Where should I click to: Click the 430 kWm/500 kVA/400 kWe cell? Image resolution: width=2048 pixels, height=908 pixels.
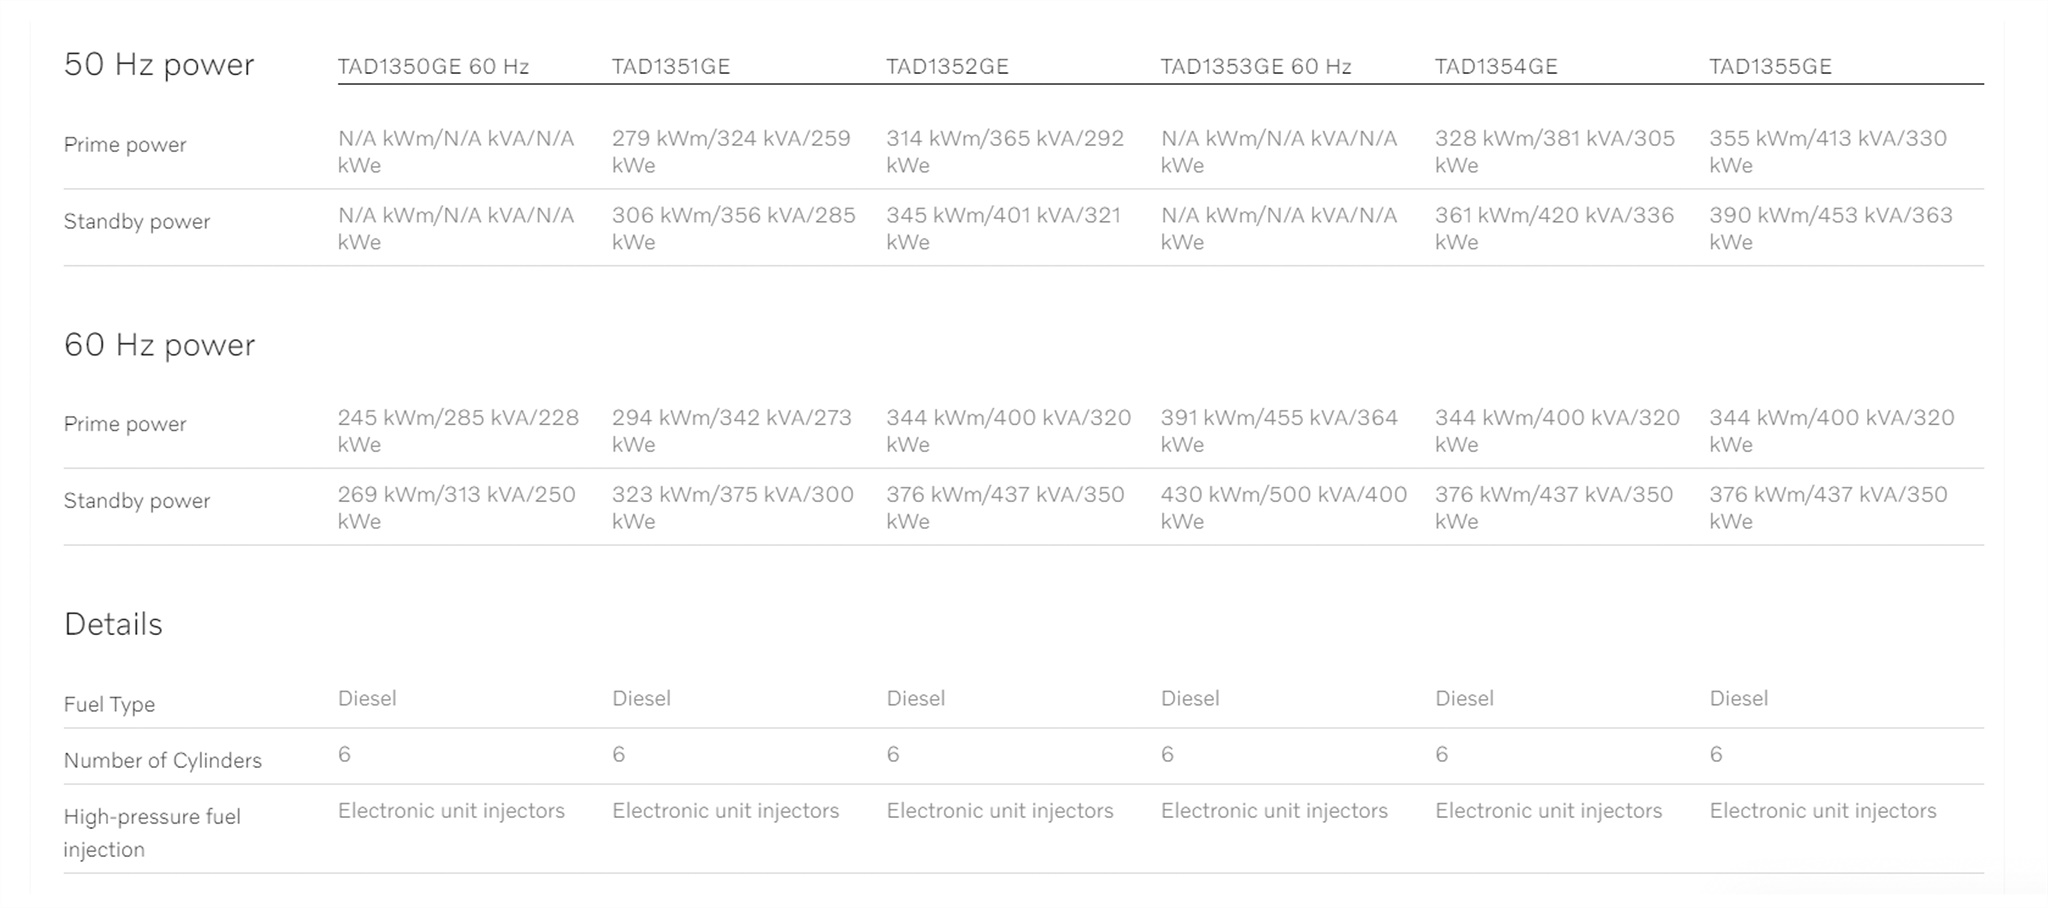pyautogui.click(x=1284, y=507)
